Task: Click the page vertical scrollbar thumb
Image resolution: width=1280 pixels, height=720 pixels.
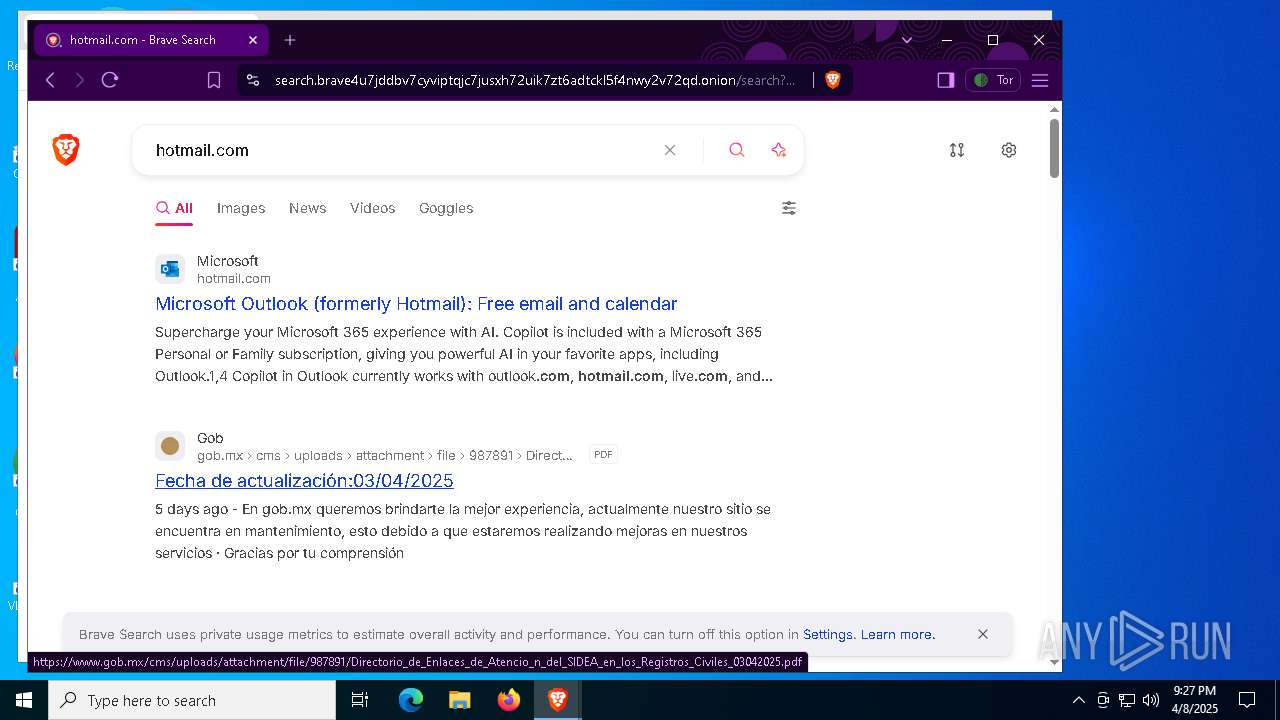Action: tap(1054, 148)
